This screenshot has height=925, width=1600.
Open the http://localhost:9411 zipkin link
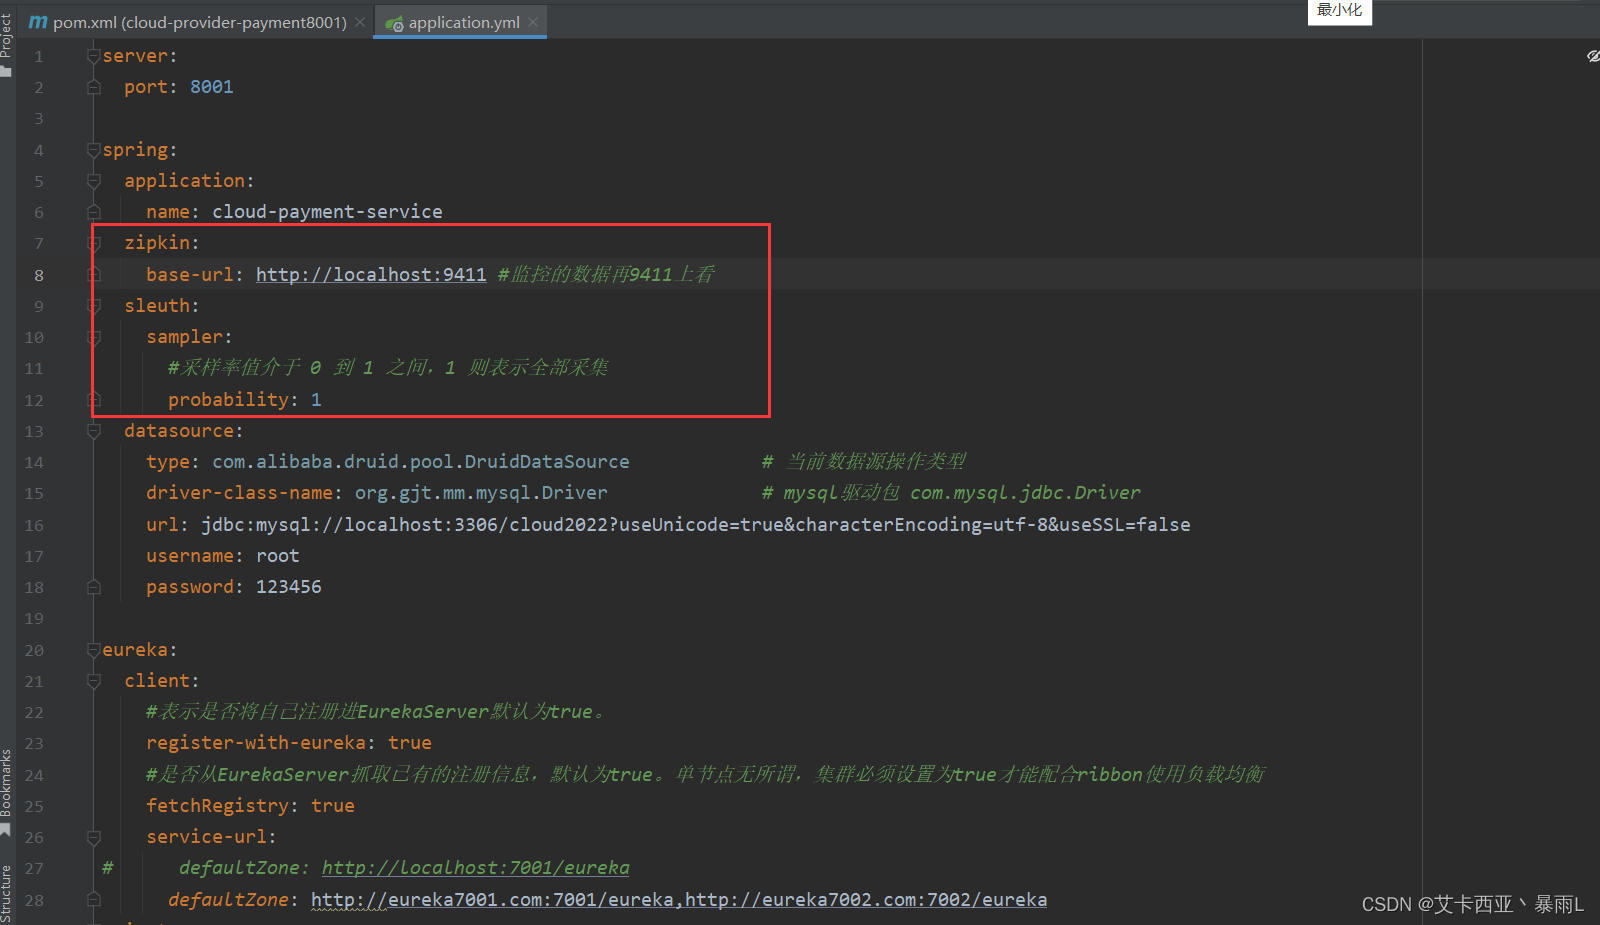pos(371,275)
